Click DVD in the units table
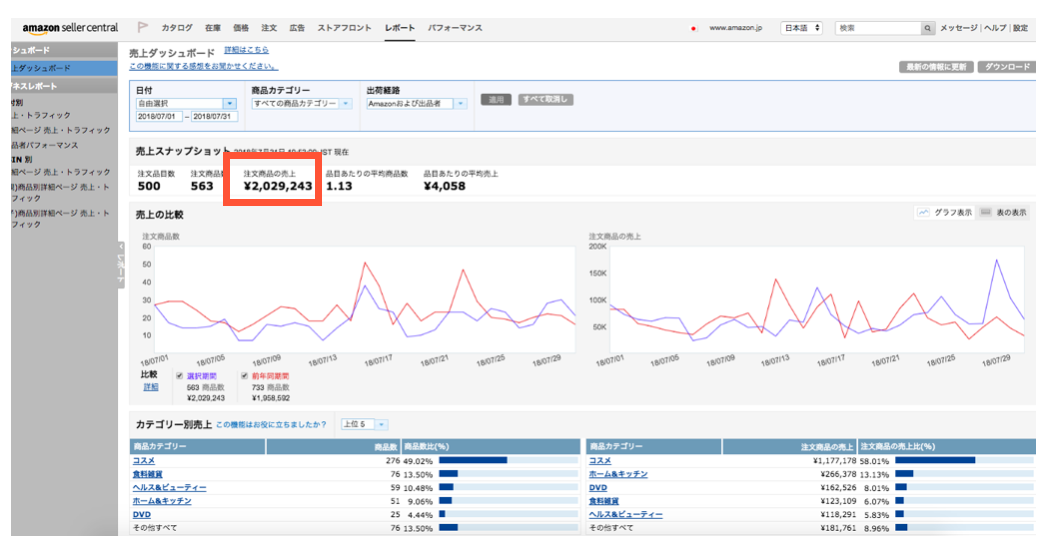The width and height of the screenshot is (1042, 546). (142, 515)
